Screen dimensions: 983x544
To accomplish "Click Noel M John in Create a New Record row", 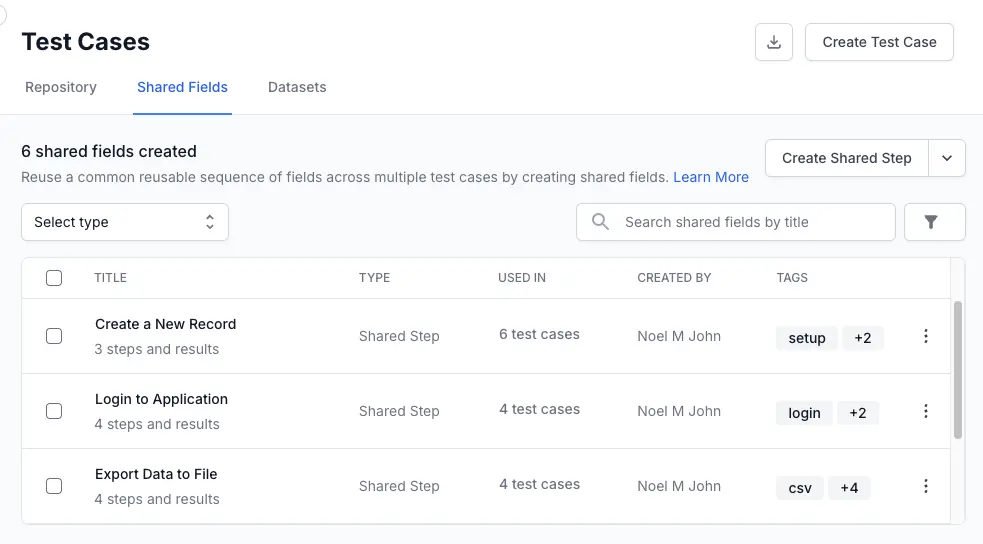I will [x=679, y=336].
